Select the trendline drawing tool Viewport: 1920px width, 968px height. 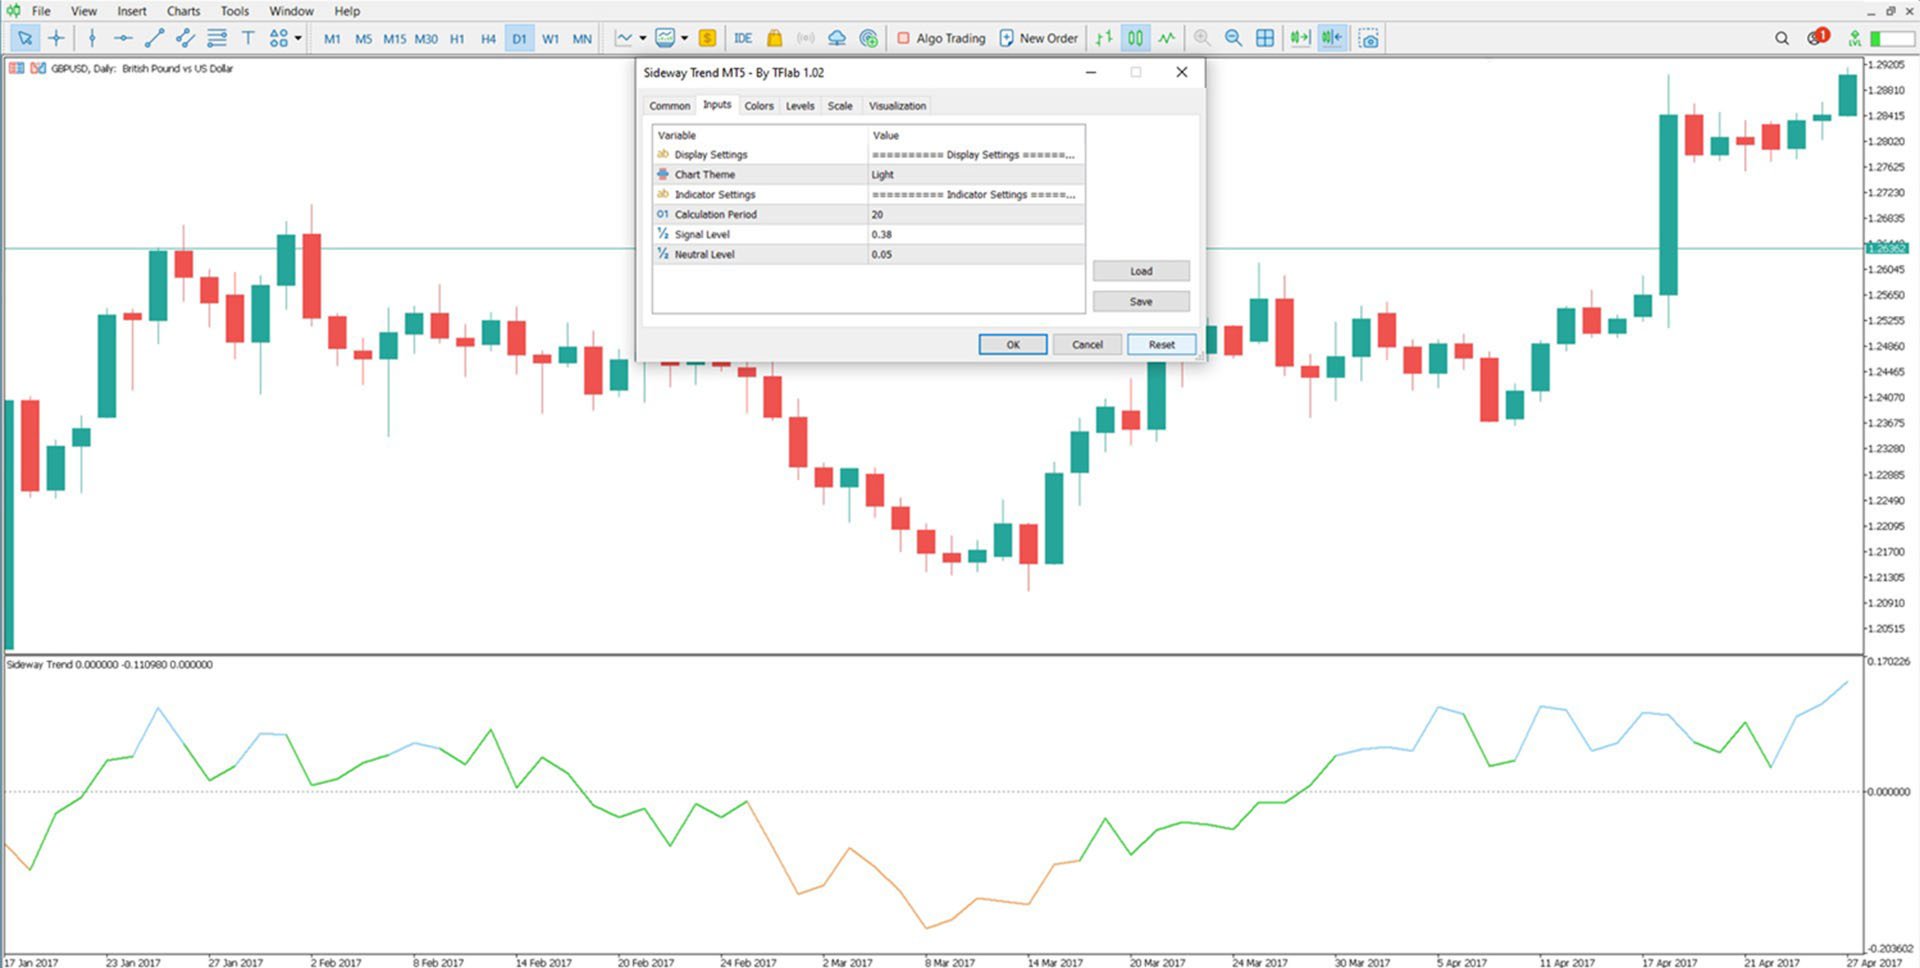coord(154,38)
